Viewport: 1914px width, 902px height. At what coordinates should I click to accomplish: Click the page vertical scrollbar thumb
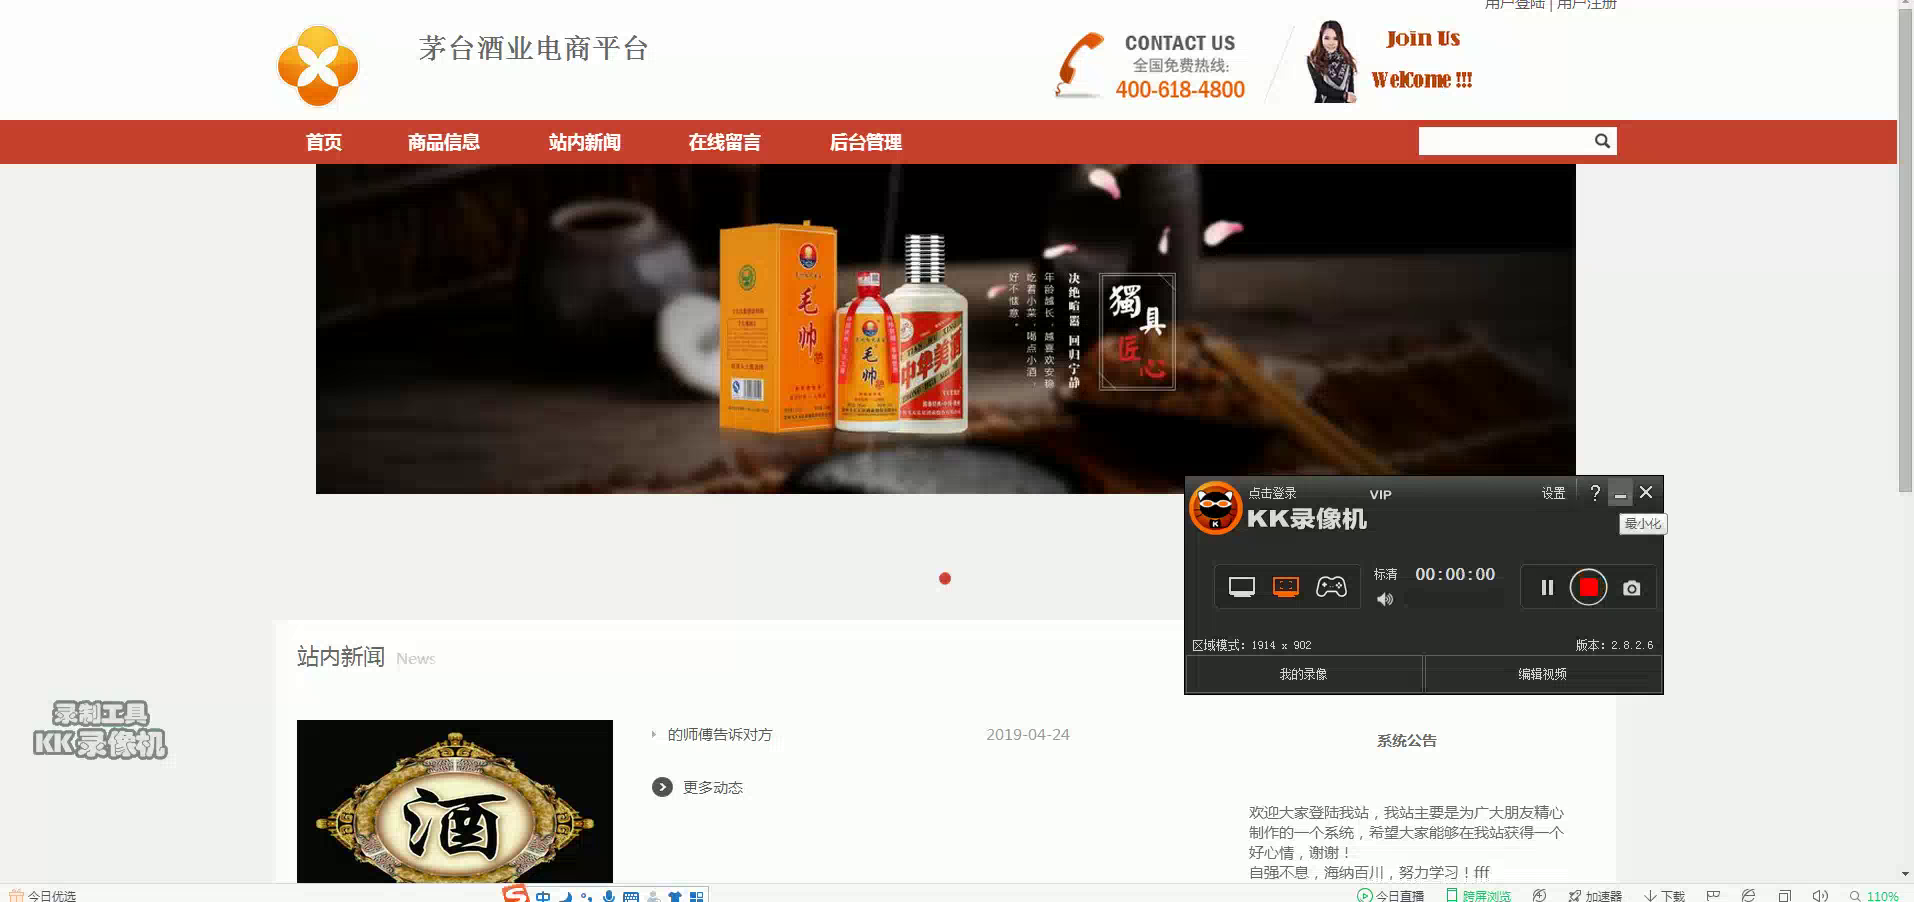1905,250
